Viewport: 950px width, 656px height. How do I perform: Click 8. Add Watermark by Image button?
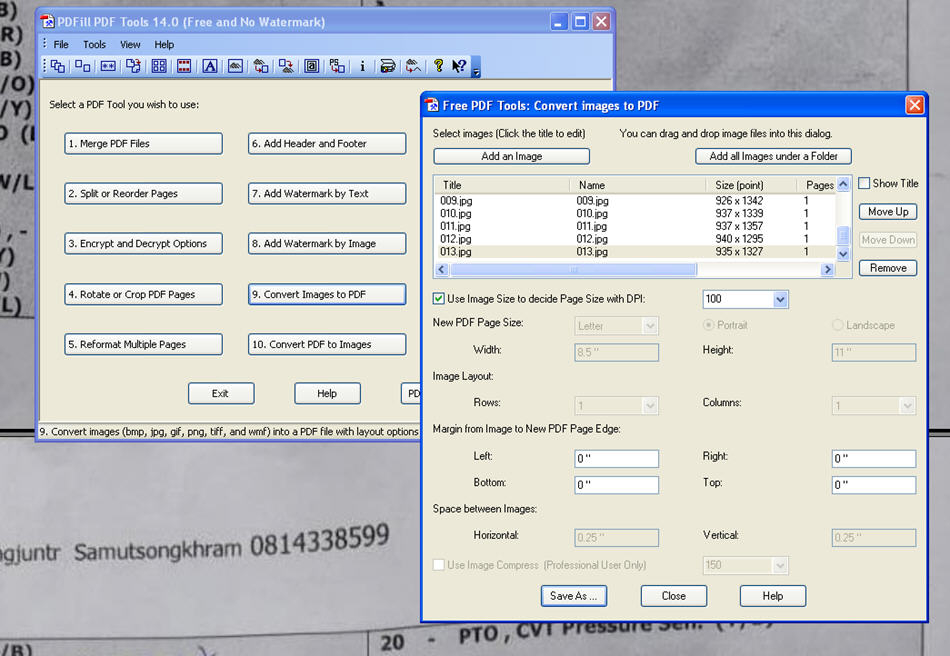point(327,244)
